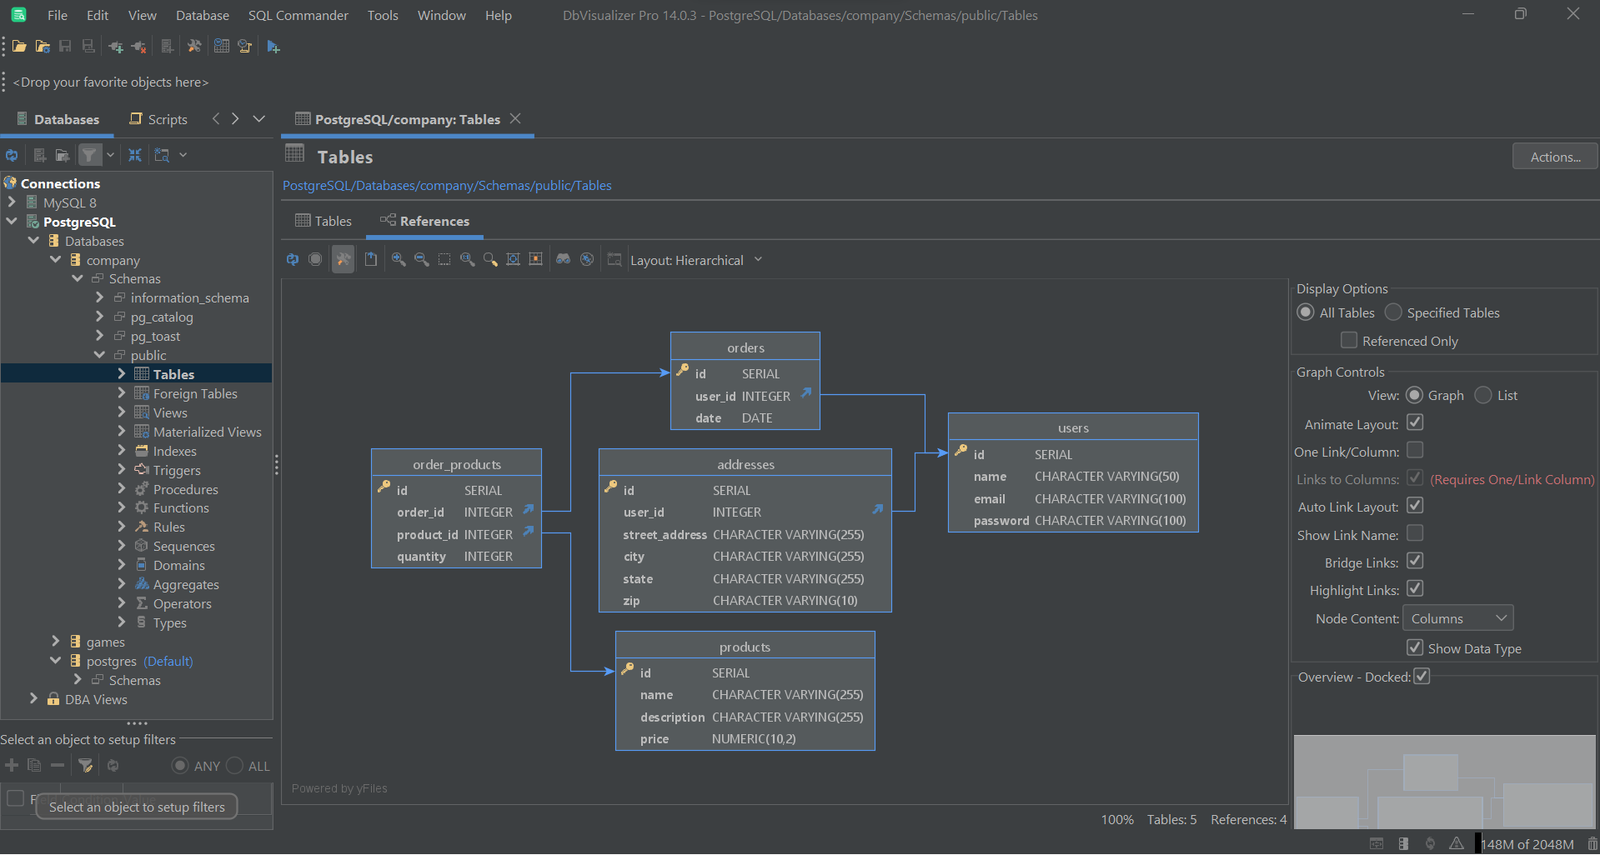Toggle the graph settings wrench icon

pos(343,259)
